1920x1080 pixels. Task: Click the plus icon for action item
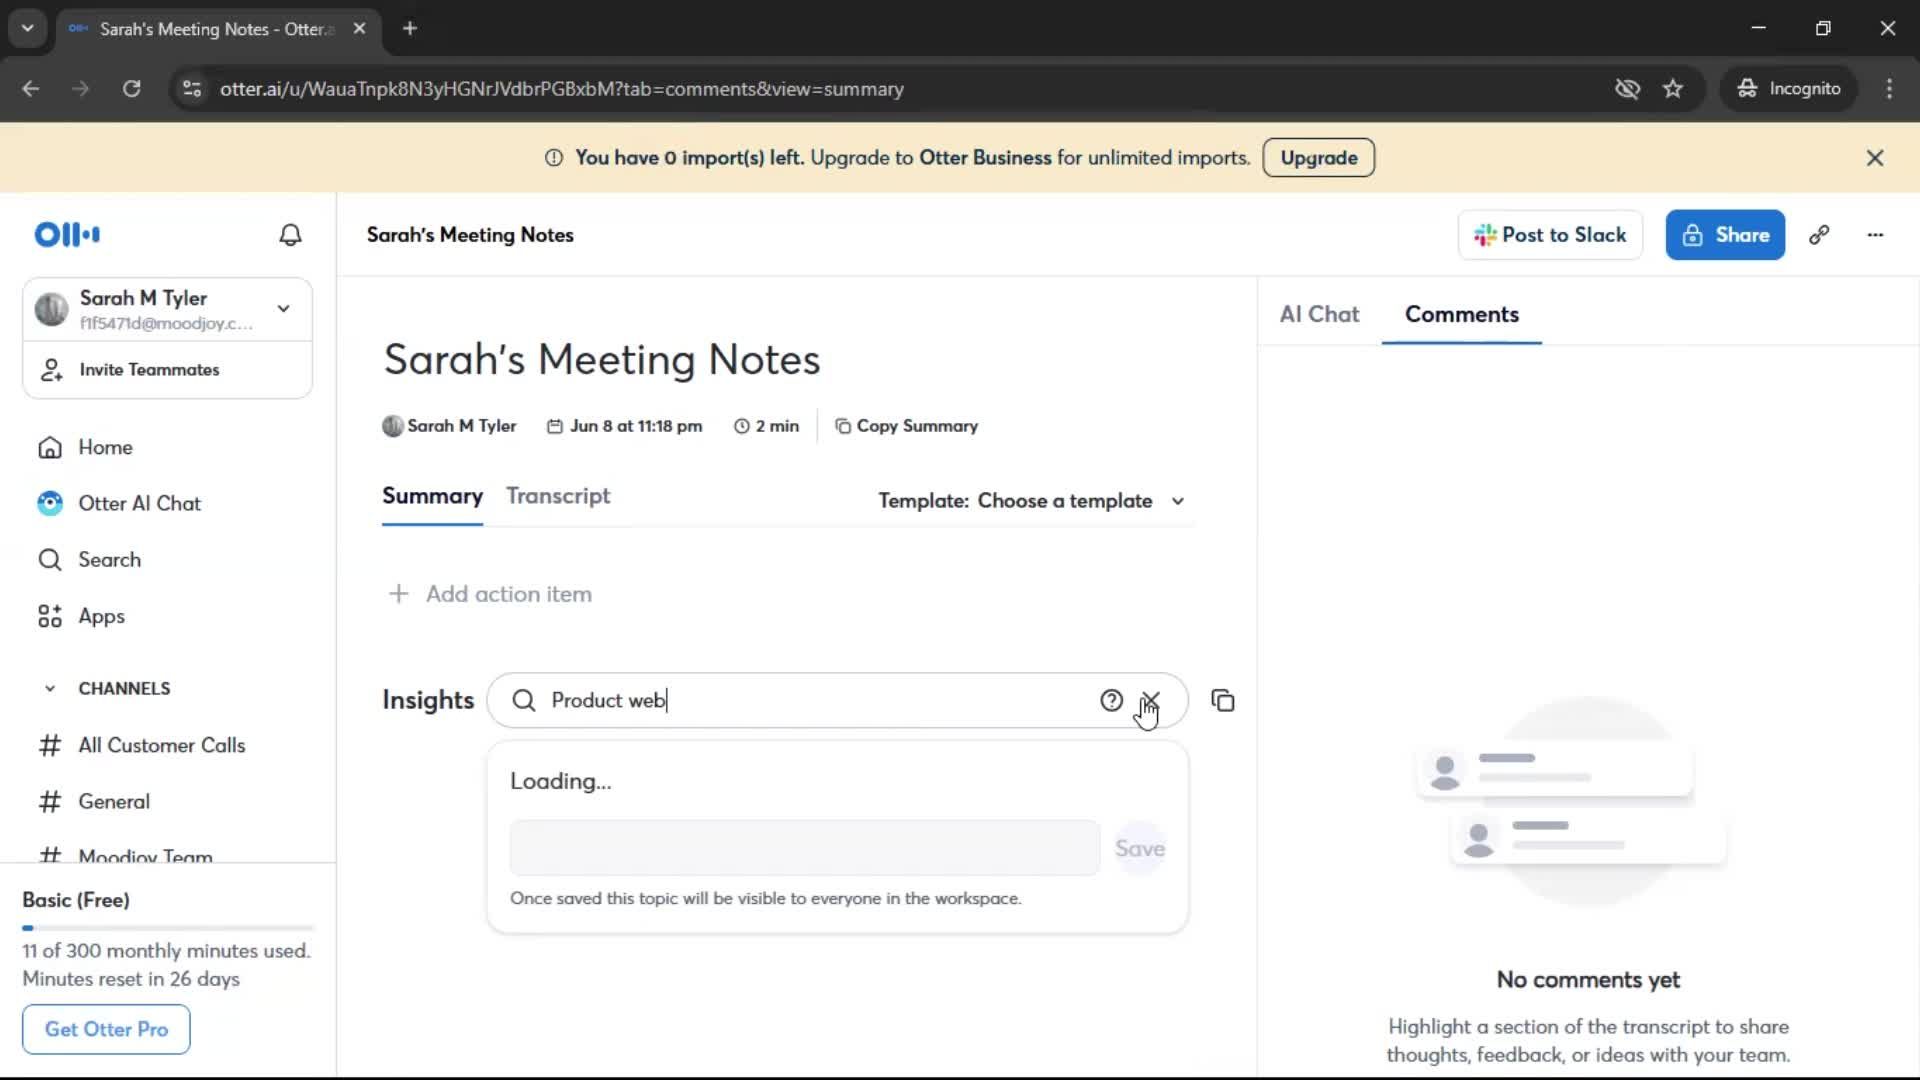398,594
